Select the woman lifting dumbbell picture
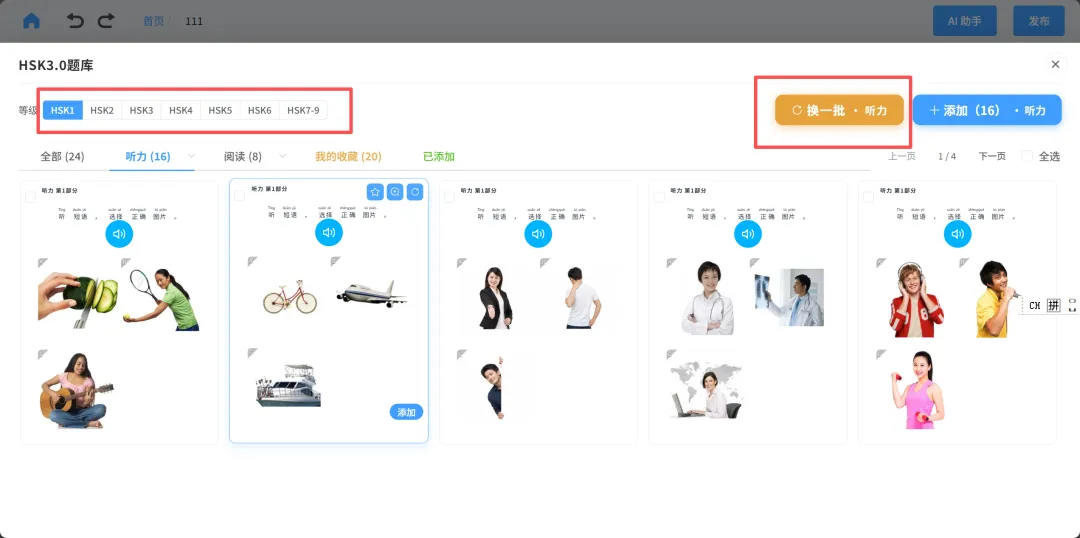1080x538 pixels. coord(920,390)
